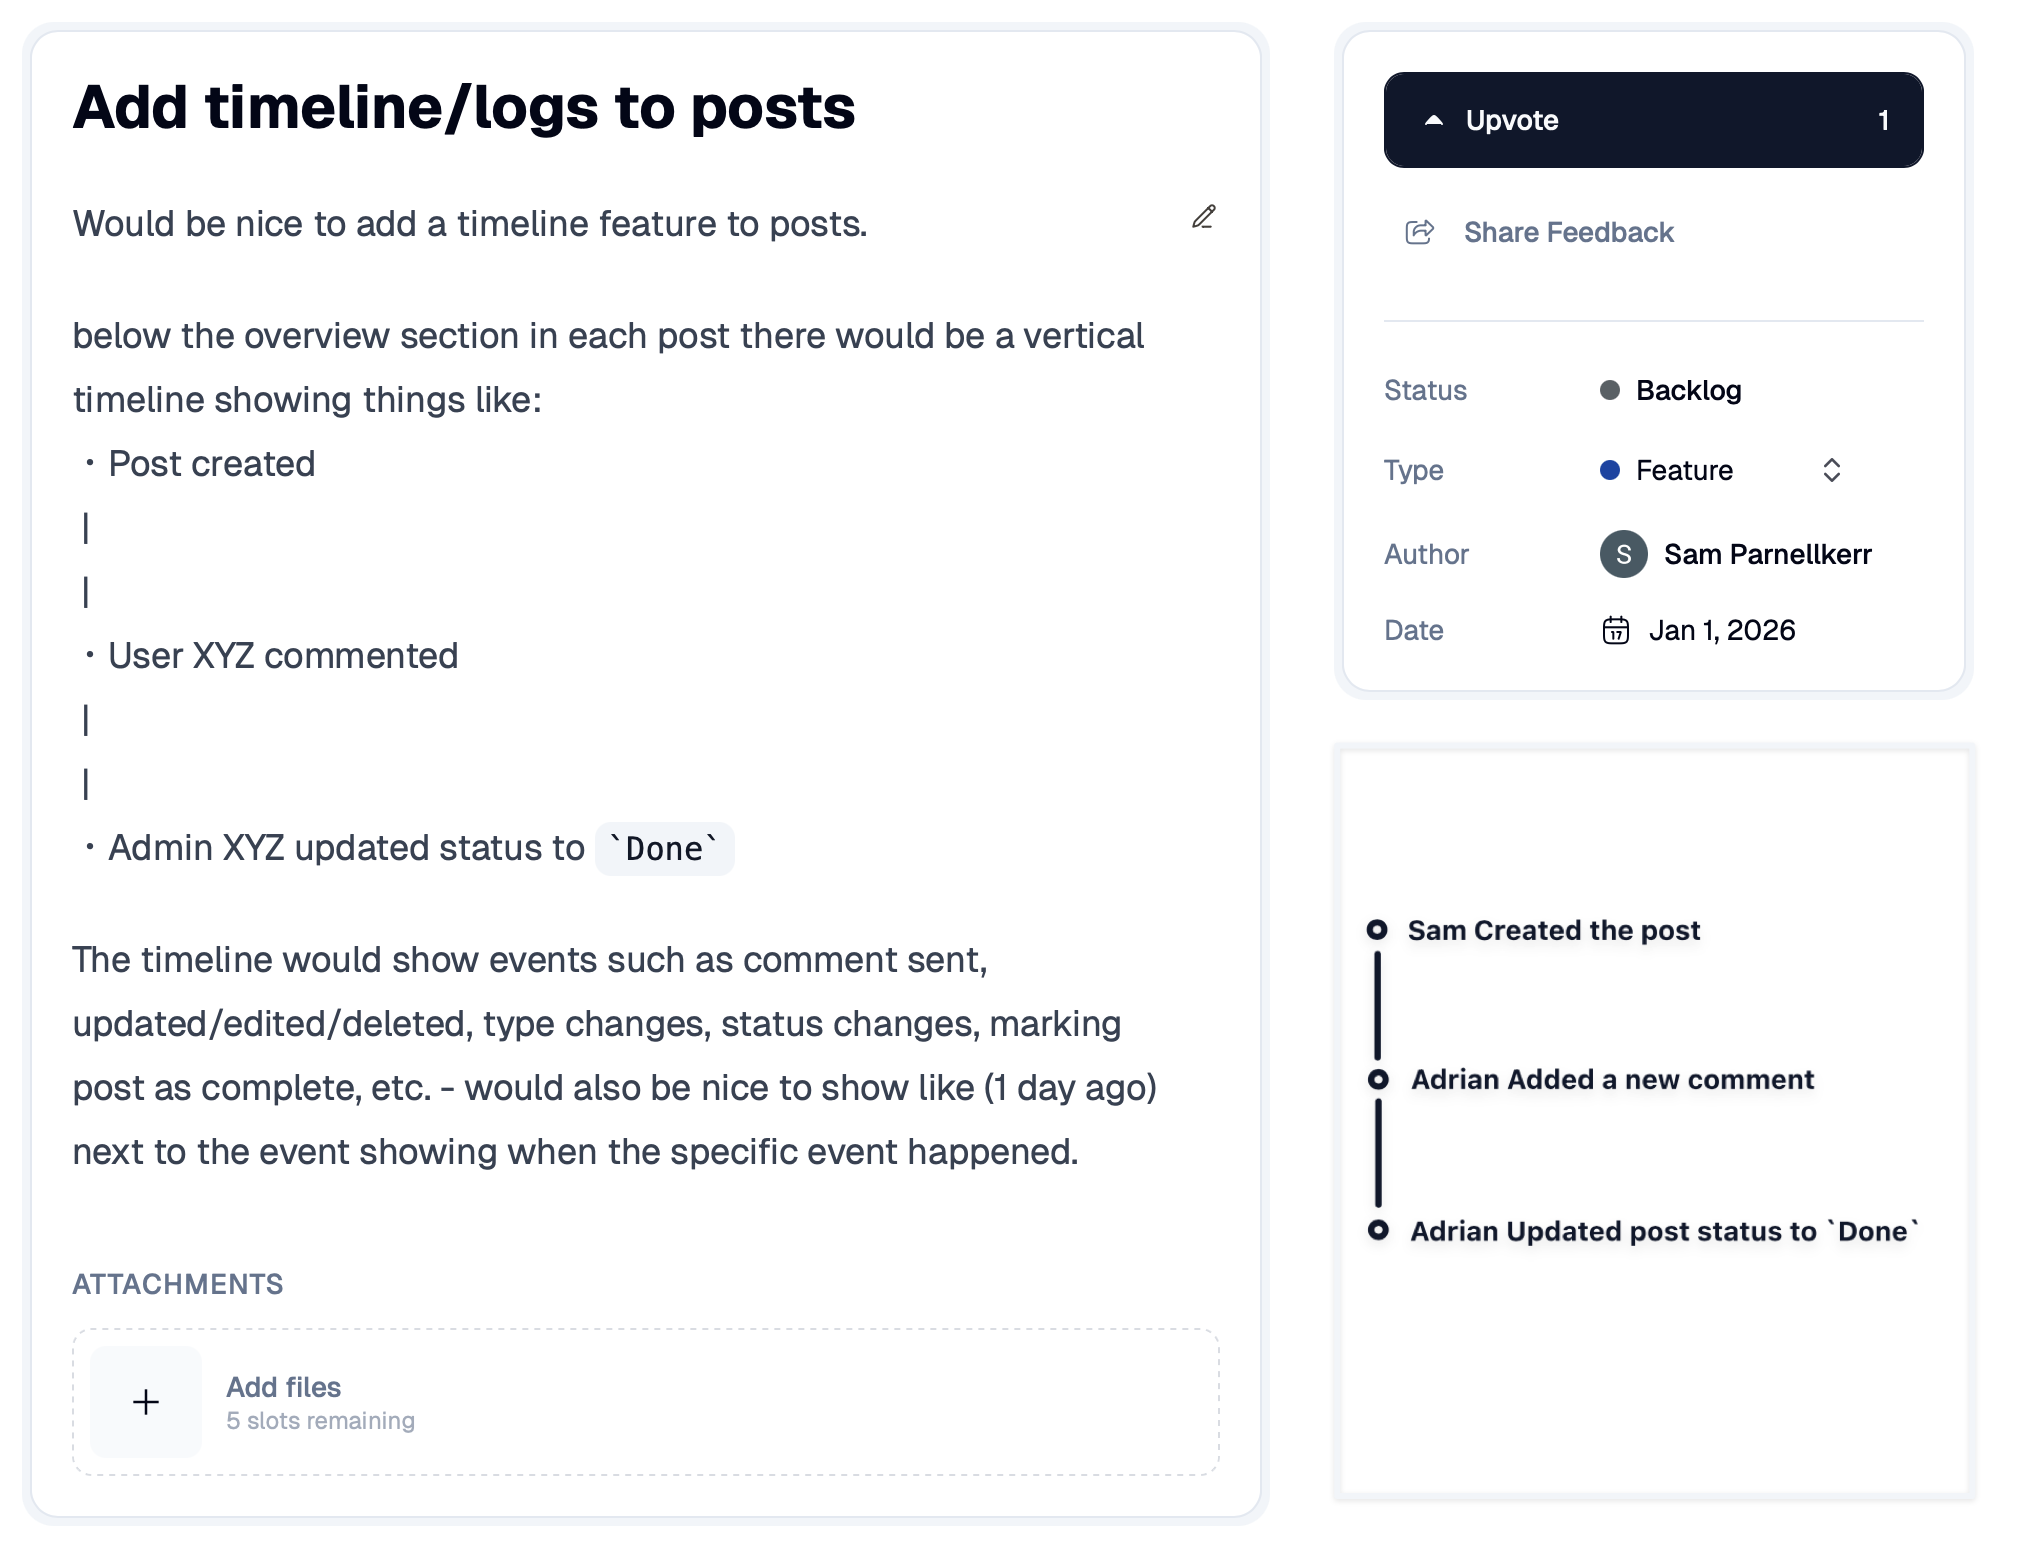The height and width of the screenshot is (1552, 2044).
Task: Click the upvote count number
Action: pyautogui.click(x=1883, y=120)
